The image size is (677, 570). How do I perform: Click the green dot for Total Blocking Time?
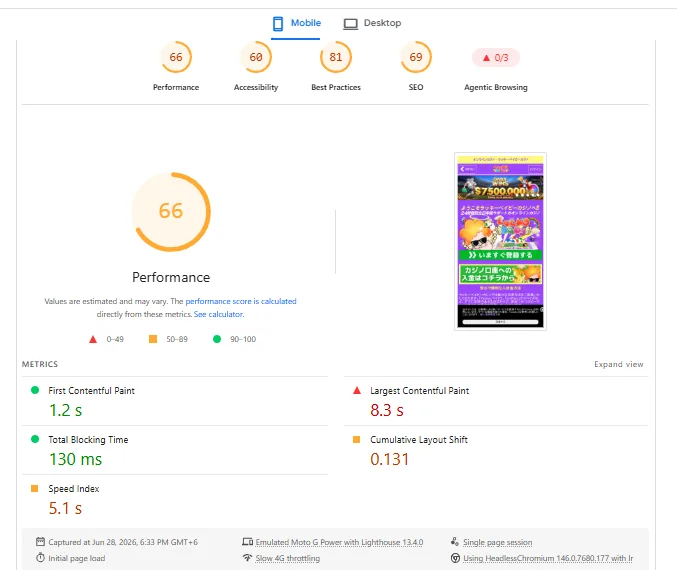point(35,439)
